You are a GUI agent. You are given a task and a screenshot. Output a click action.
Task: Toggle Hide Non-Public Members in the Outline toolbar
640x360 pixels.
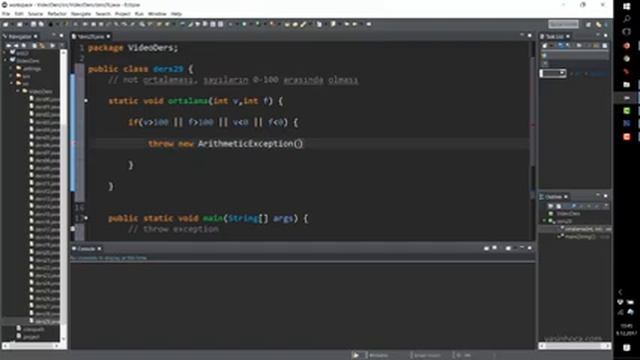589,206
